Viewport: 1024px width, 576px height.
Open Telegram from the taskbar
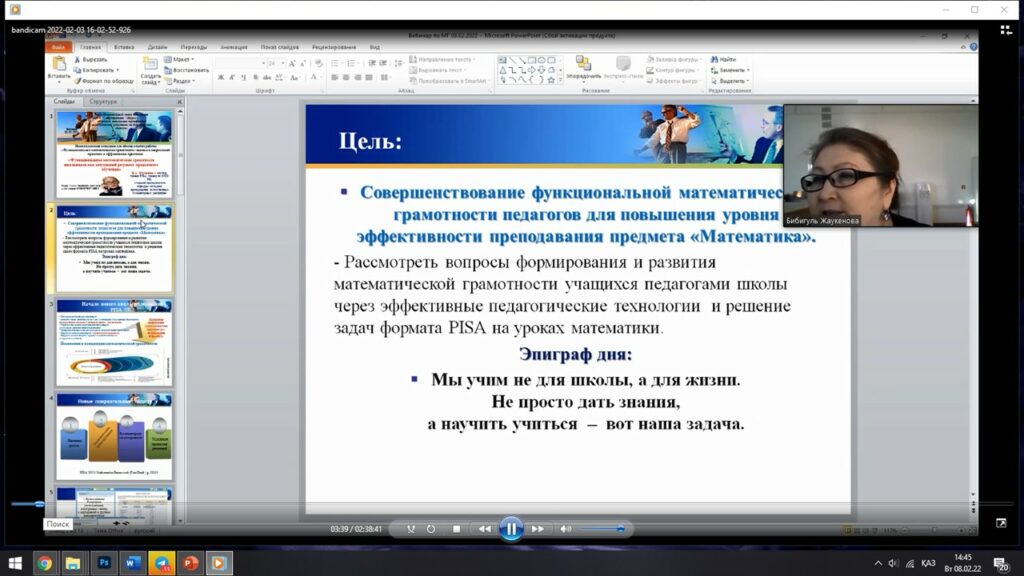tap(161, 562)
